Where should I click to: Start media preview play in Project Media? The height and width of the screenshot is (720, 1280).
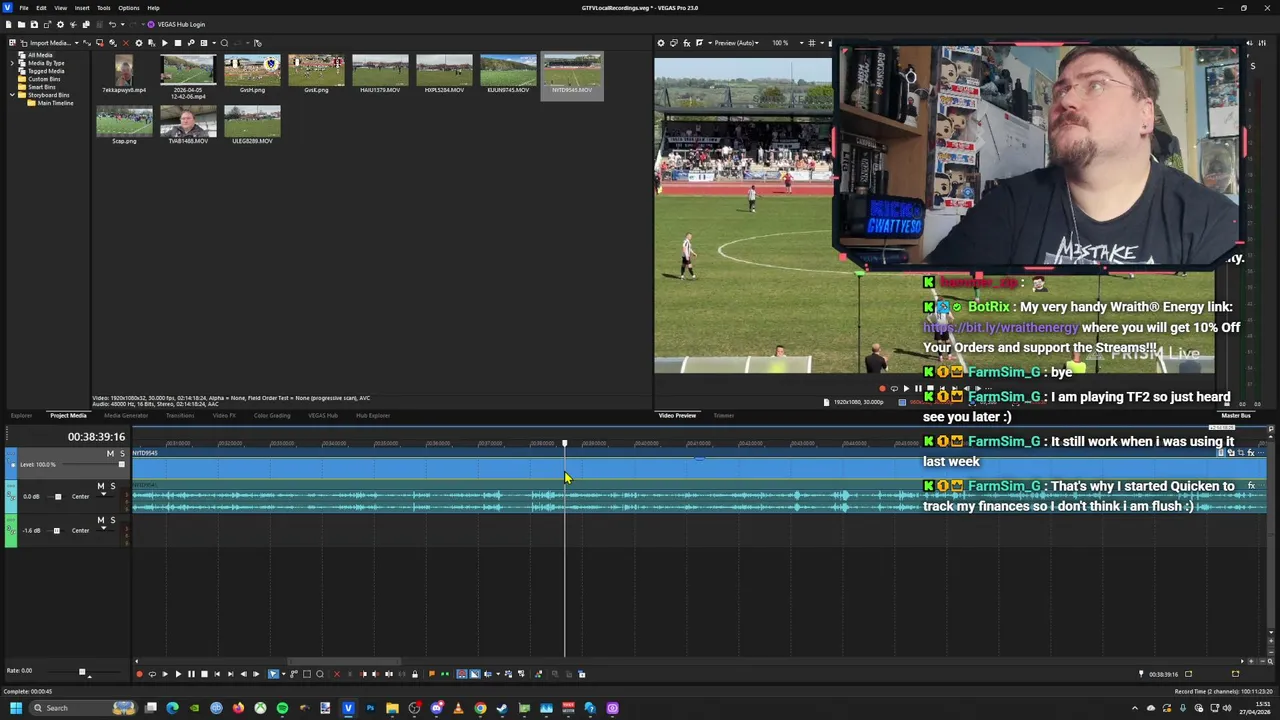(165, 43)
